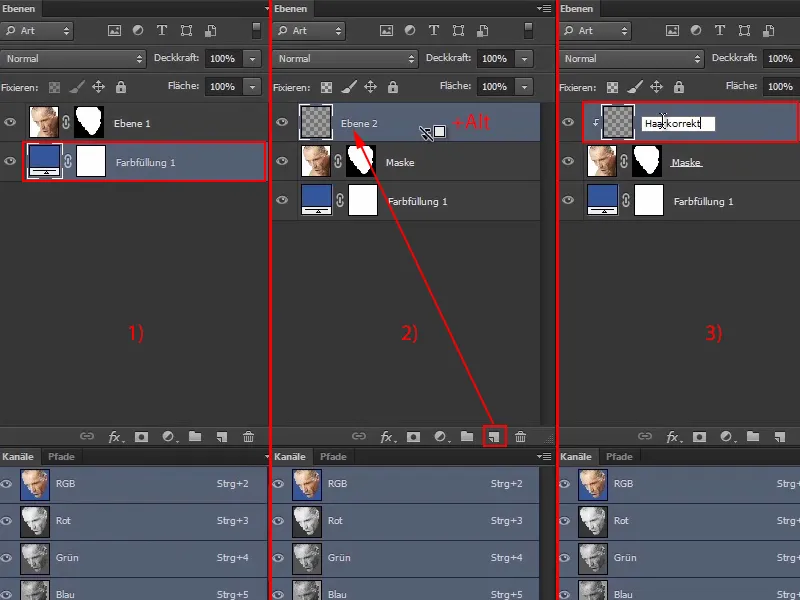
Task: Open Art filter type dropdown in right panel
Action: coord(595,31)
